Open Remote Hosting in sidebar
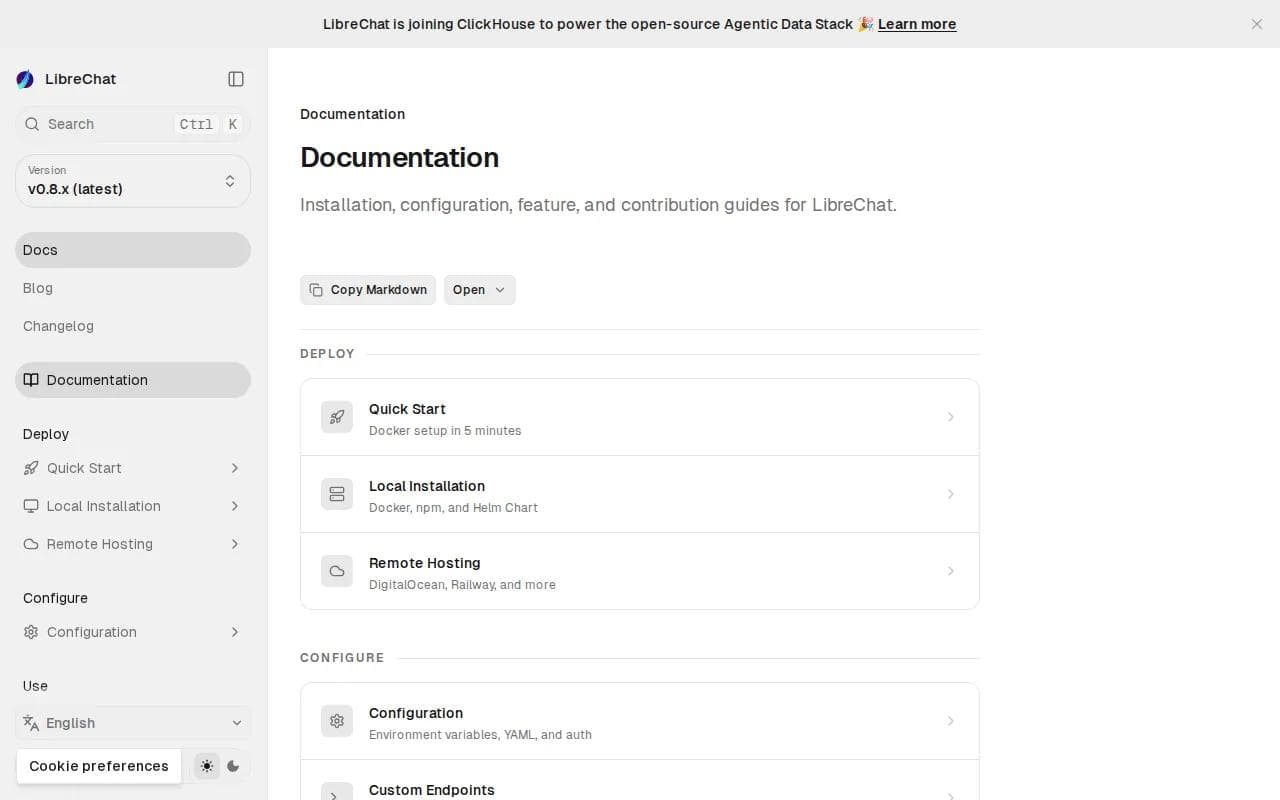This screenshot has height=800, width=1280. coord(133,544)
